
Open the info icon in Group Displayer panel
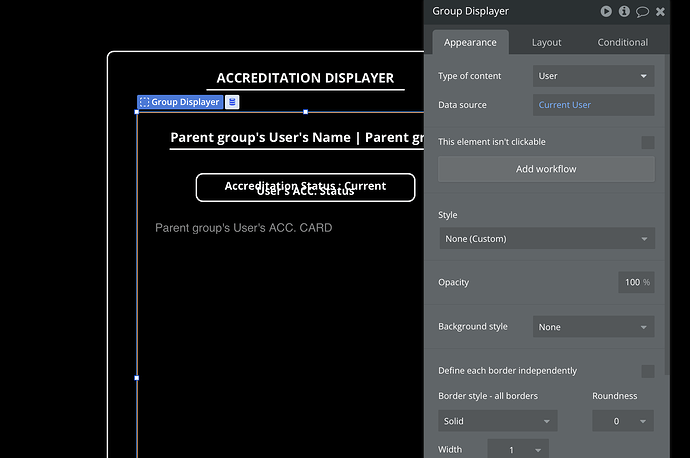pyautogui.click(x=624, y=11)
